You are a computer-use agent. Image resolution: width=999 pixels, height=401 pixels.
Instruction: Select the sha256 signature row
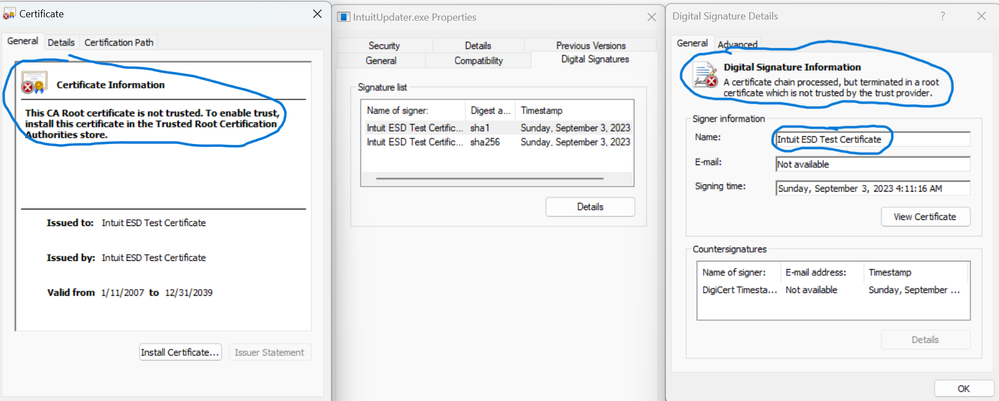tap(497, 142)
